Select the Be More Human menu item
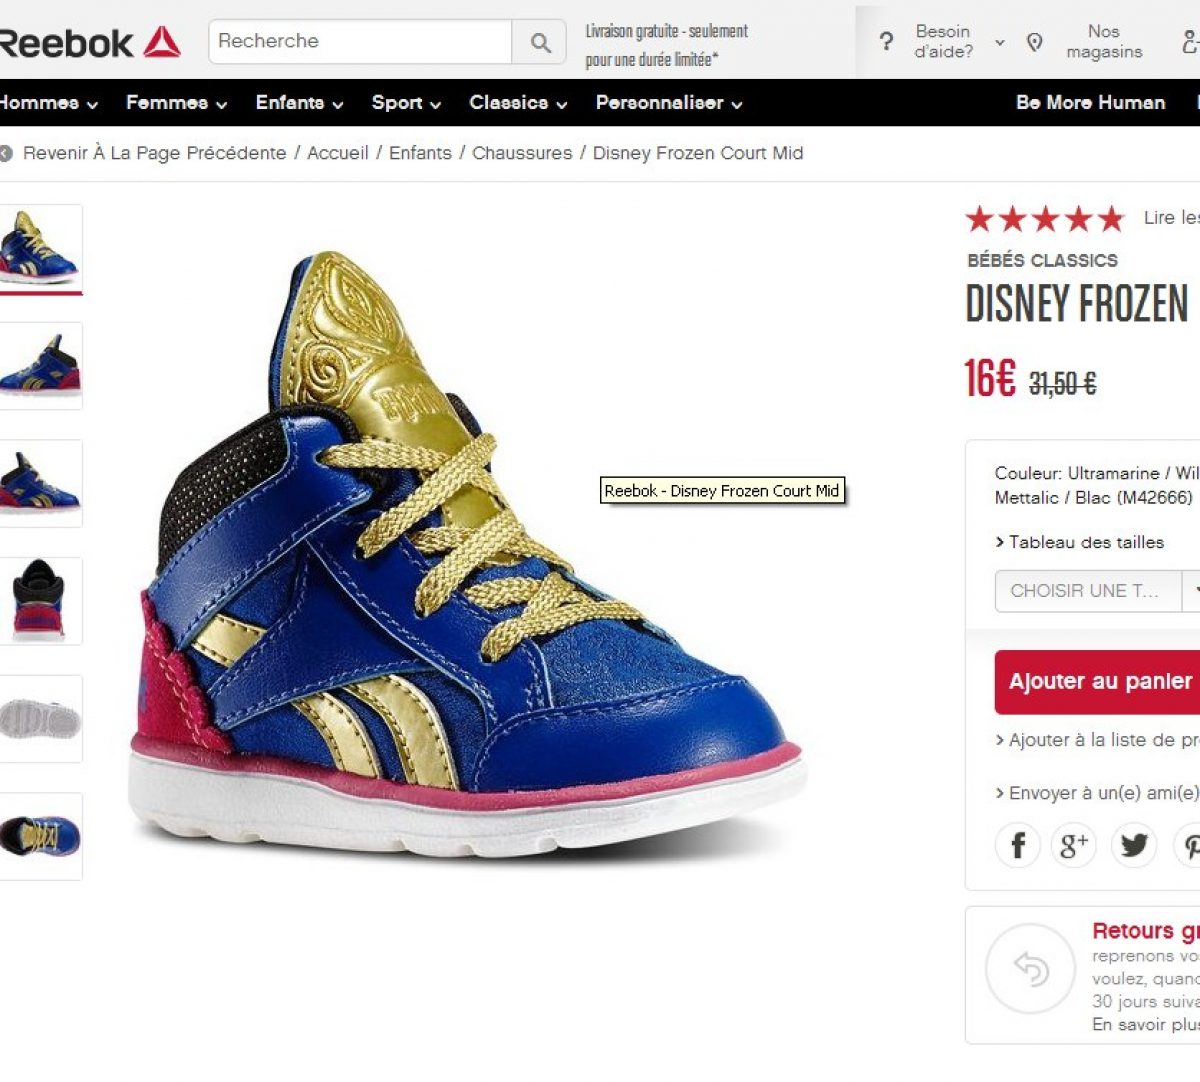1200x1082 pixels. point(1090,103)
